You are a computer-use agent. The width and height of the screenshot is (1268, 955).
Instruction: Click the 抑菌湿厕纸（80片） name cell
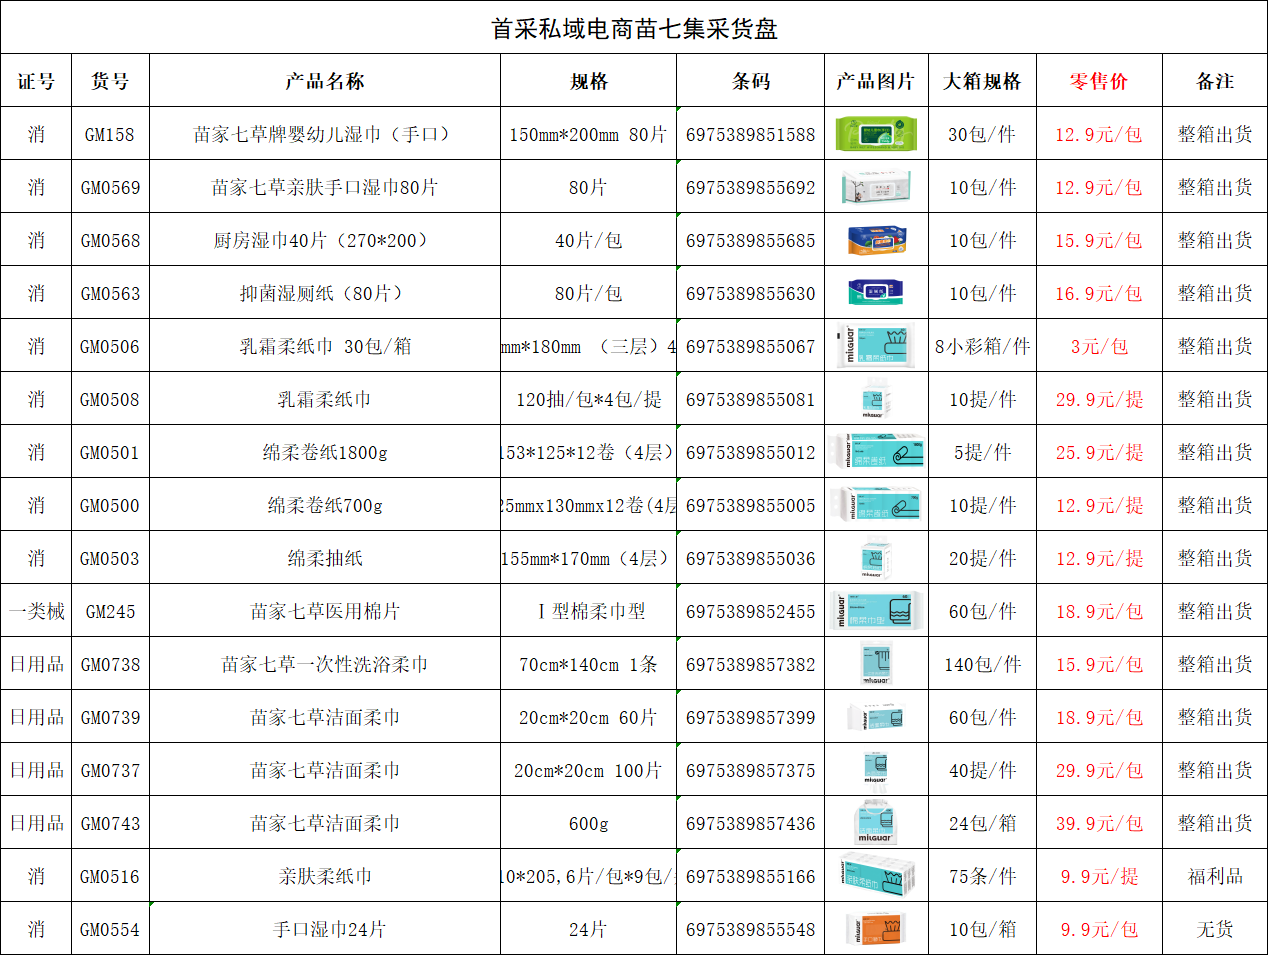tap(325, 293)
